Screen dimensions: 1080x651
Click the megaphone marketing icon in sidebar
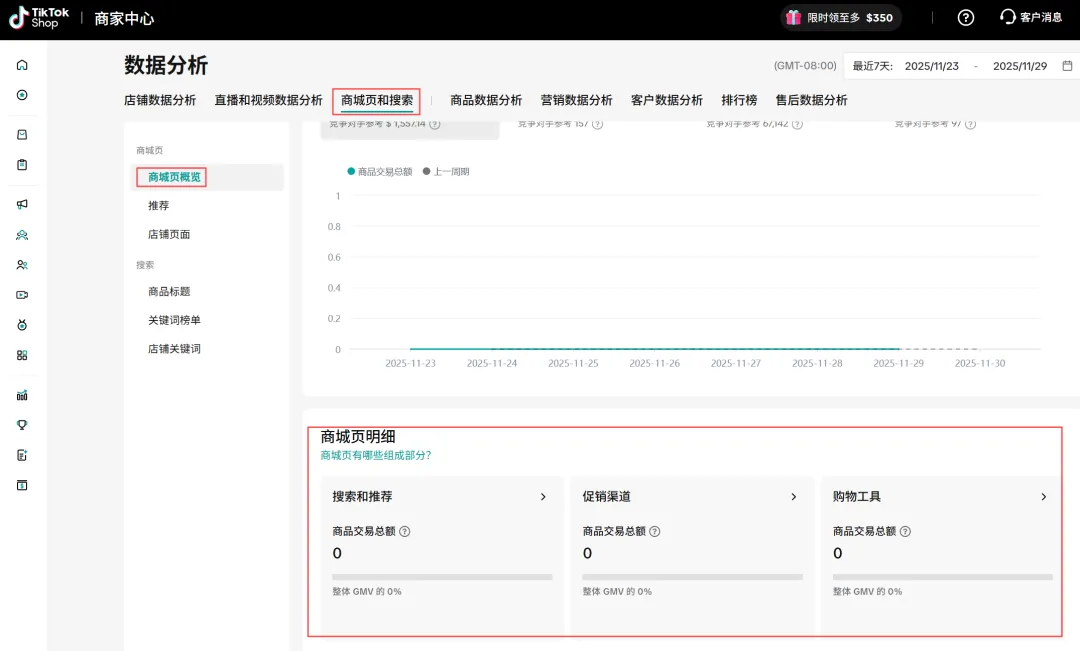click(x=22, y=204)
